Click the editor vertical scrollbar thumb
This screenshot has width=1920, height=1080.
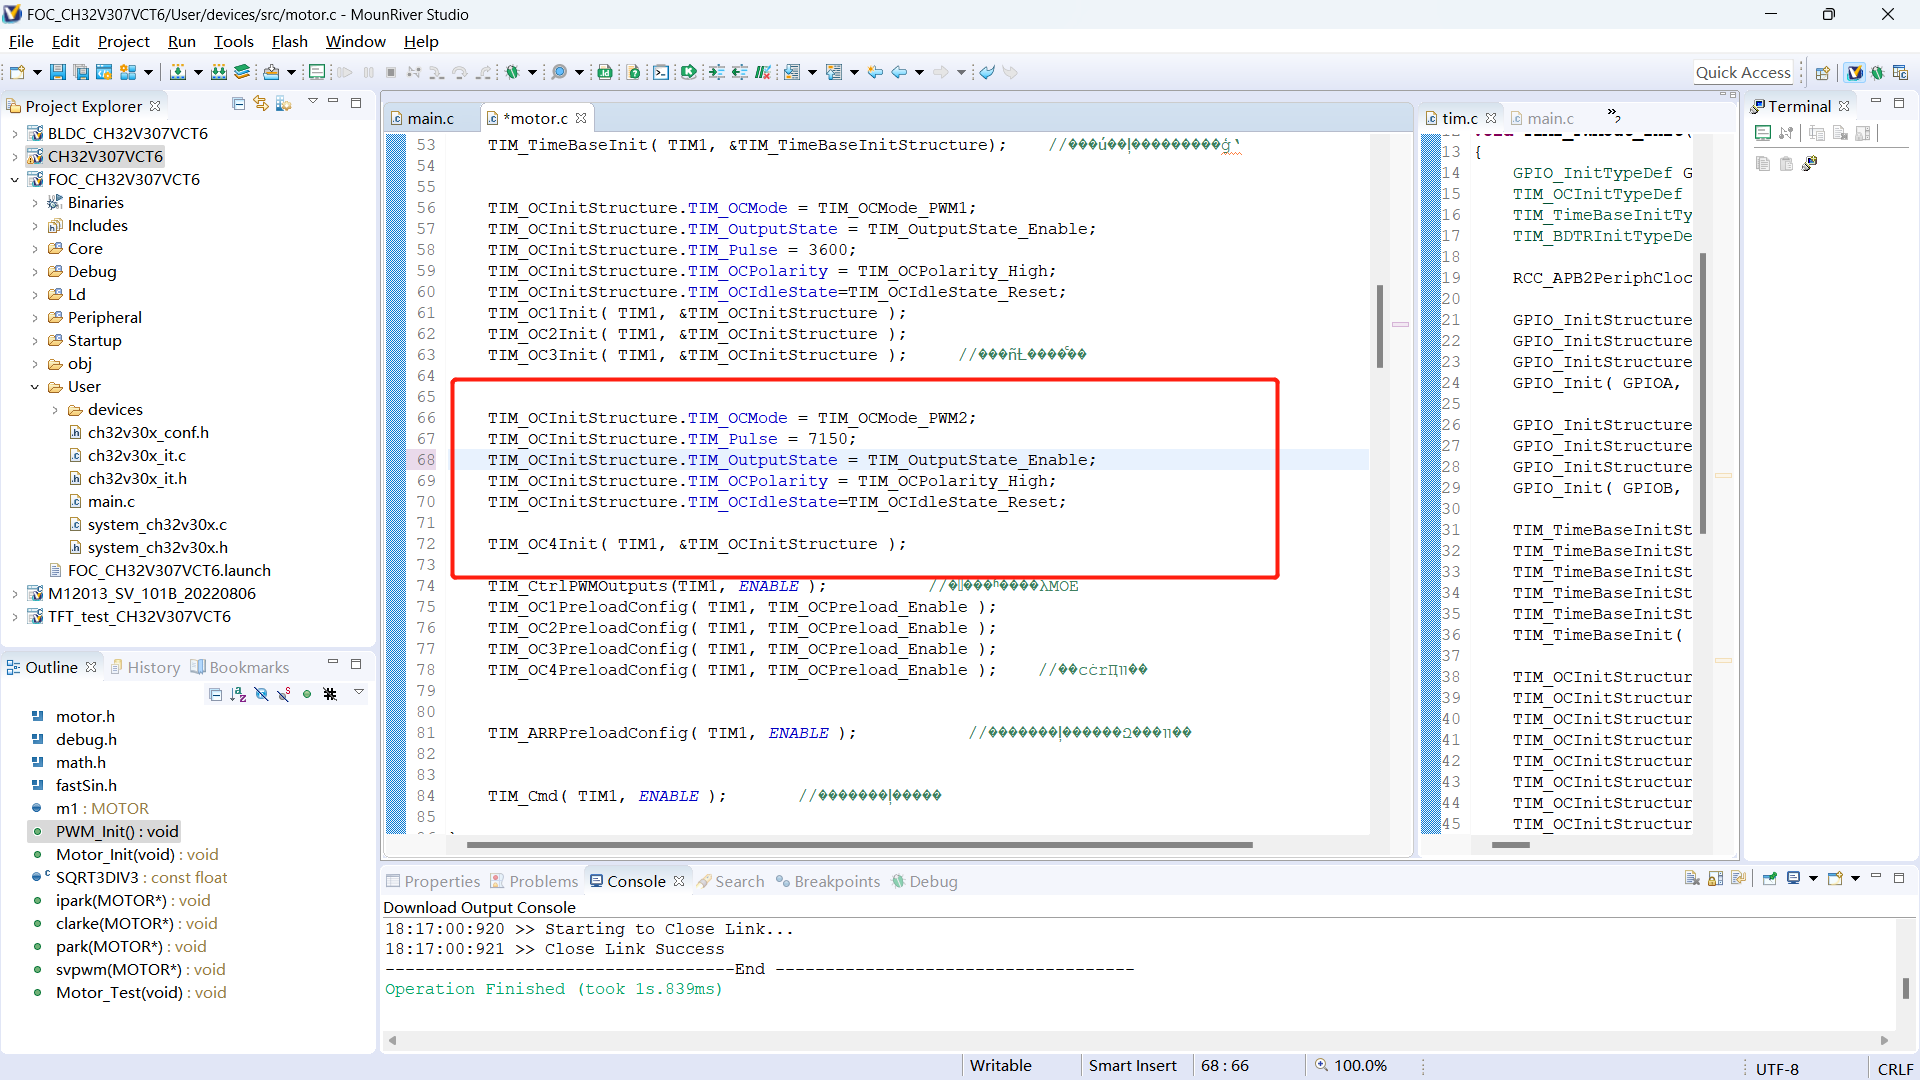point(1379,325)
